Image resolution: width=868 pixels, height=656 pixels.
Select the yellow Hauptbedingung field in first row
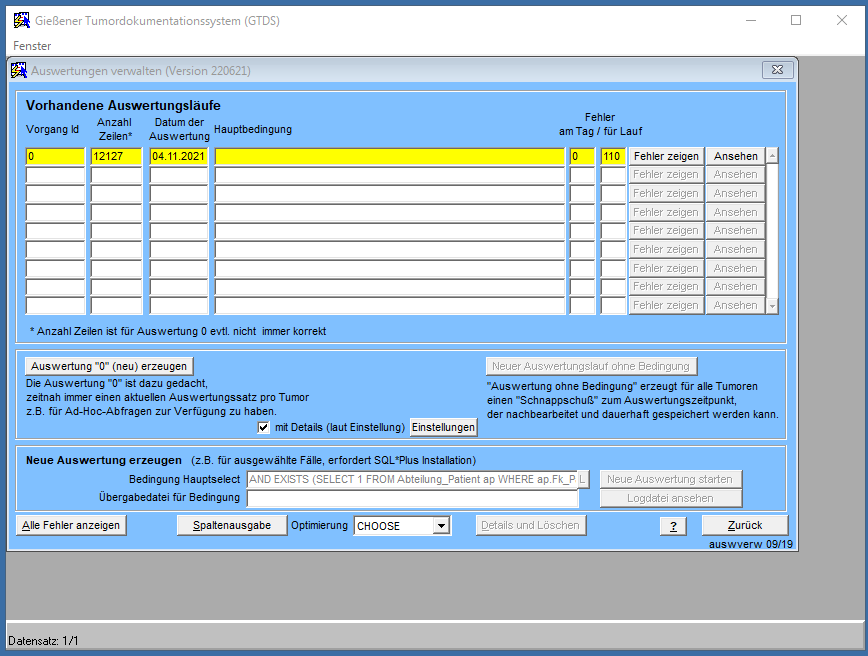[x=389, y=156]
